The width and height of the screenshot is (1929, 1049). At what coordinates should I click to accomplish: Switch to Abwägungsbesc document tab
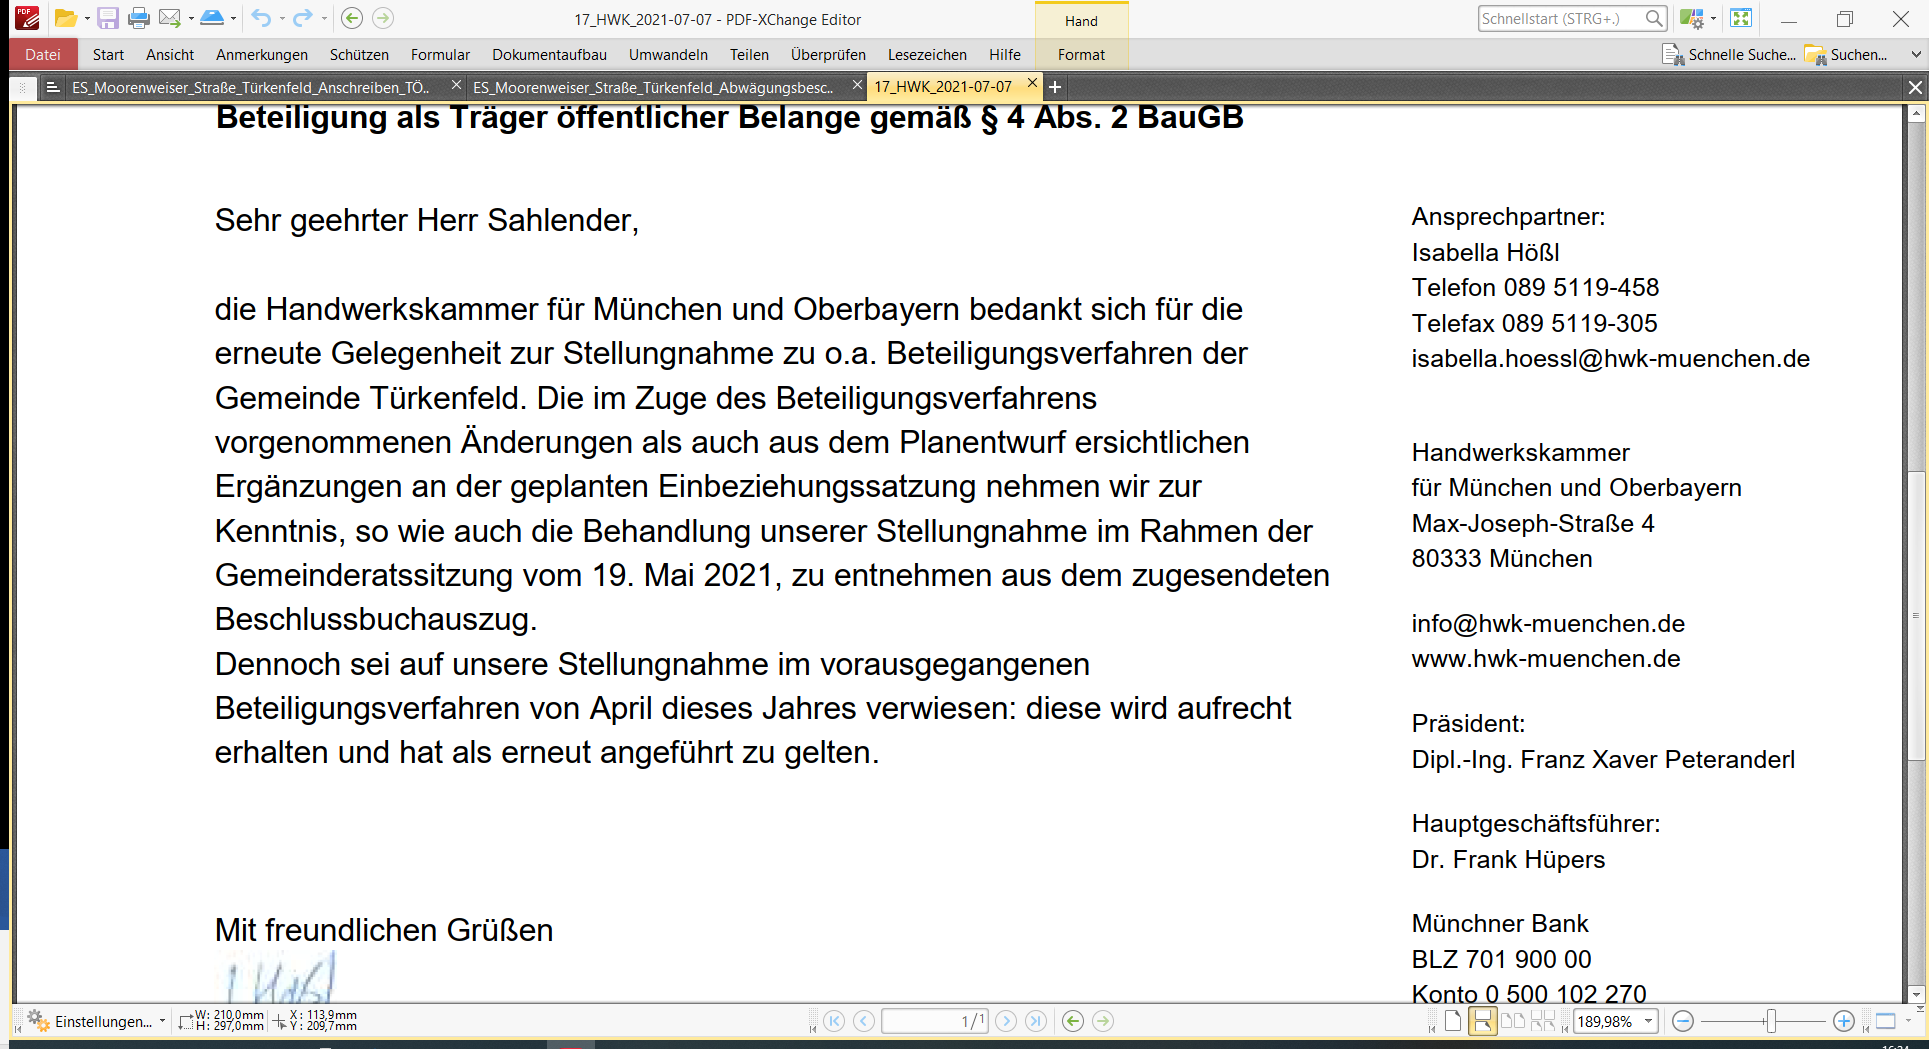point(653,88)
